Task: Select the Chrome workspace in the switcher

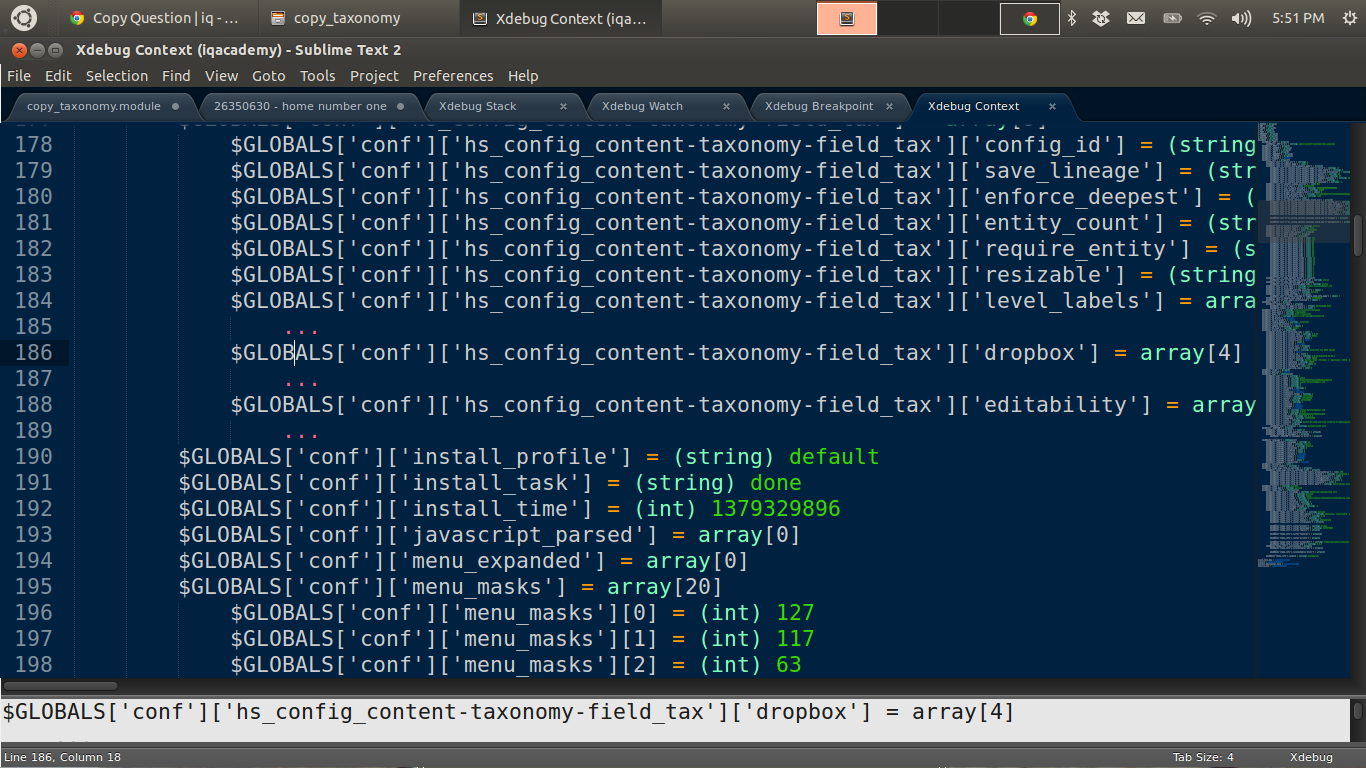Action: click(x=1030, y=18)
